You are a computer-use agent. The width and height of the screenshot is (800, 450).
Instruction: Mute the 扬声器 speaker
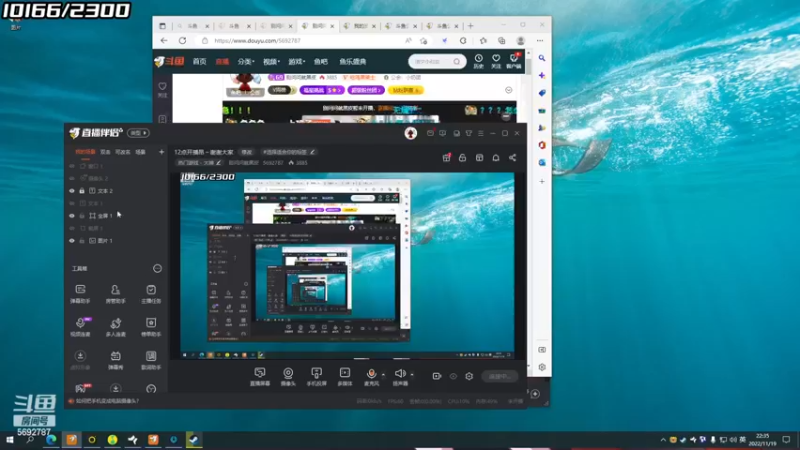[x=401, y=377]
